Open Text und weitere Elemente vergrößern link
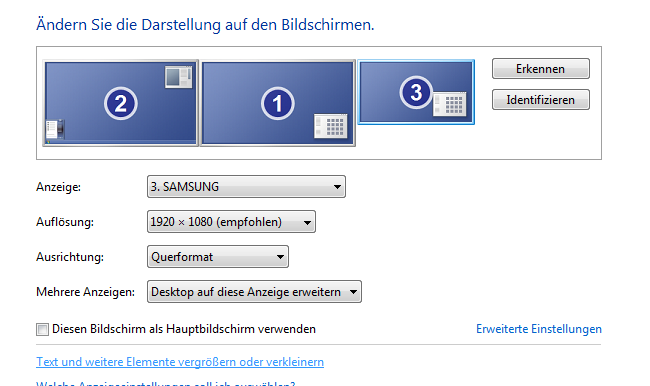The height and width of the screenshot is (386, 650). click(x=180, y=362)
